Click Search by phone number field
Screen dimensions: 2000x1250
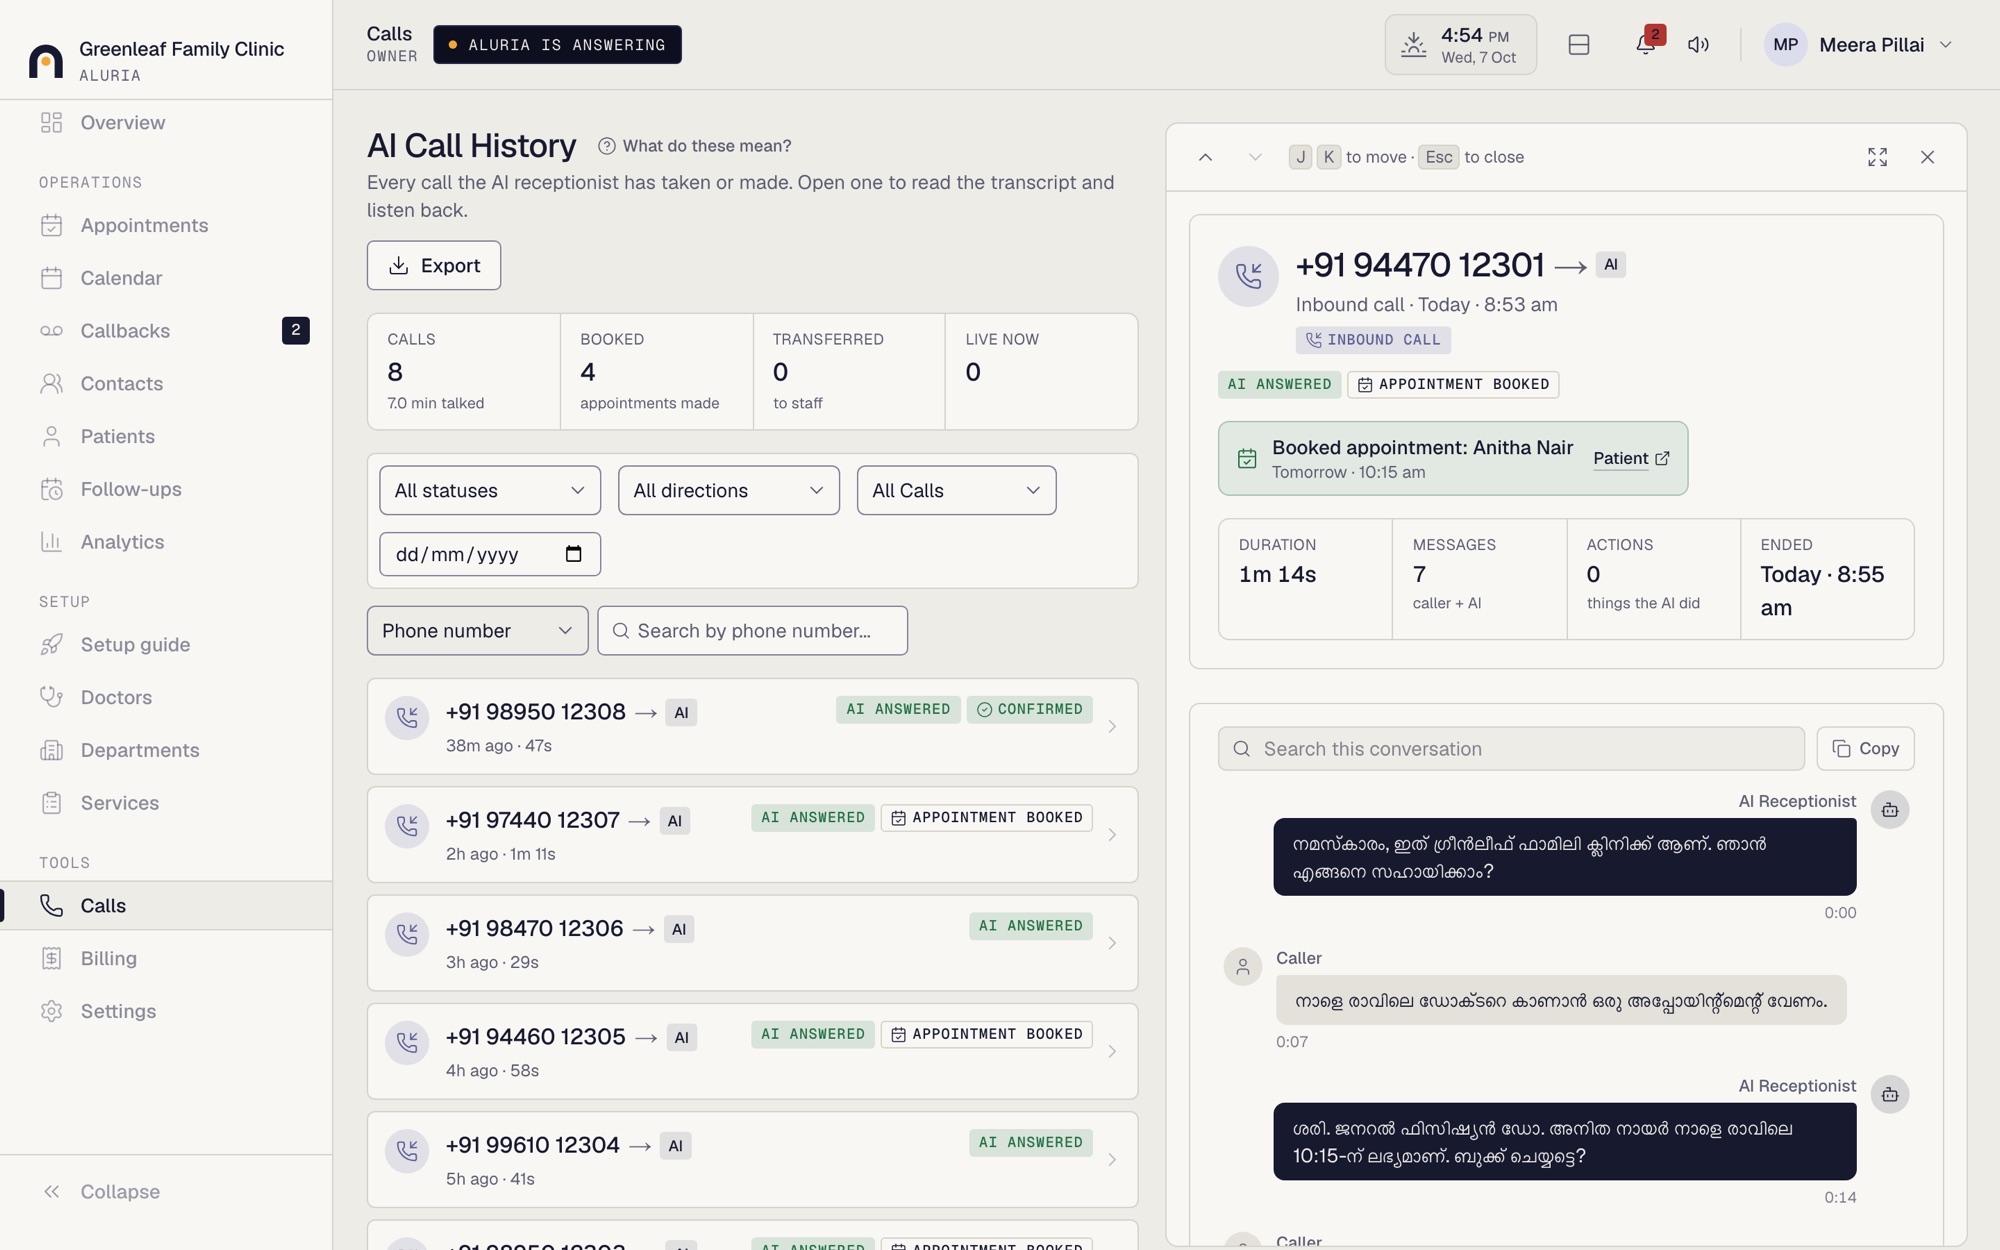[x=752, y=631]
